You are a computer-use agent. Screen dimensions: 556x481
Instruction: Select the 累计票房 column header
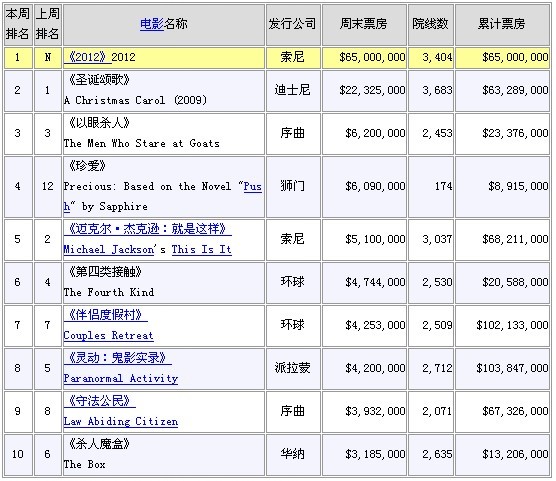[502, 24]
